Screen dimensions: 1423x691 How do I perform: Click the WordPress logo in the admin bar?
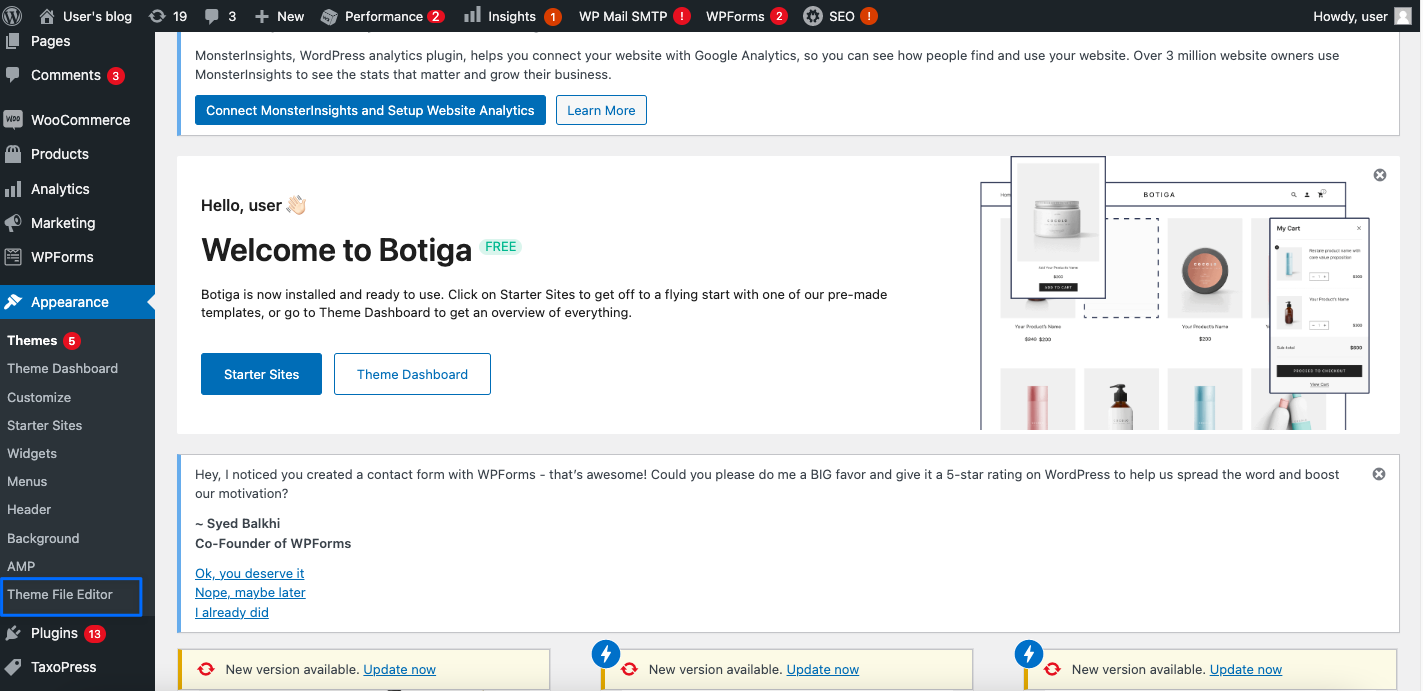click(x=12, y=16)
